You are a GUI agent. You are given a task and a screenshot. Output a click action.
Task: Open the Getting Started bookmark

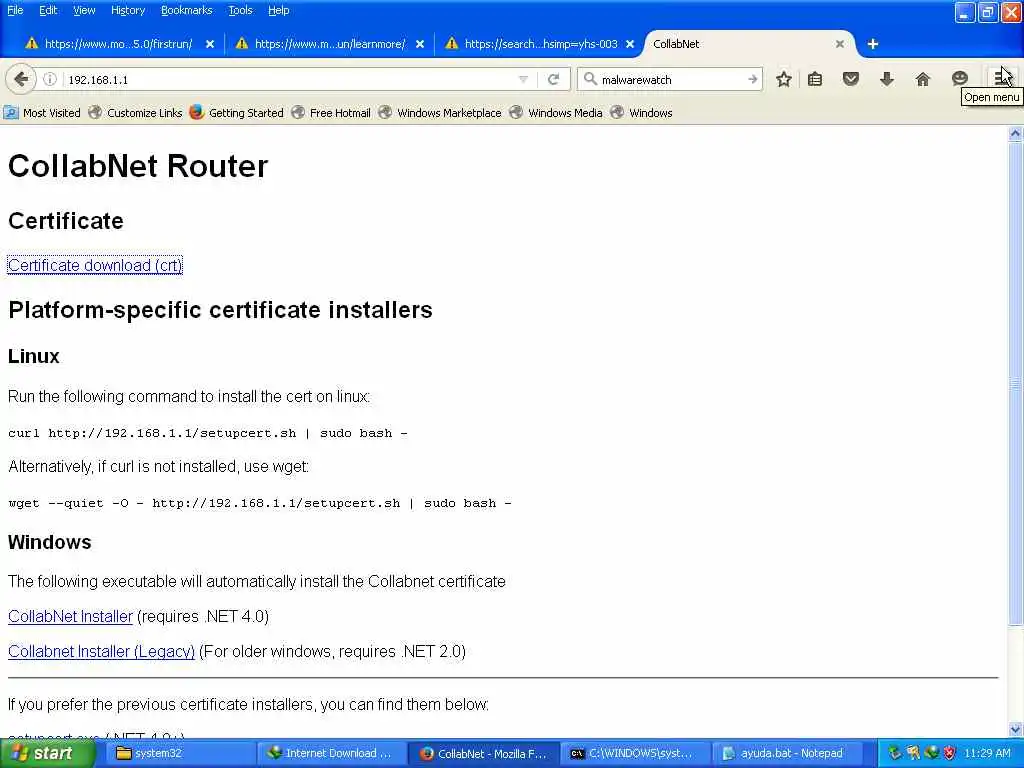(237, 112)
